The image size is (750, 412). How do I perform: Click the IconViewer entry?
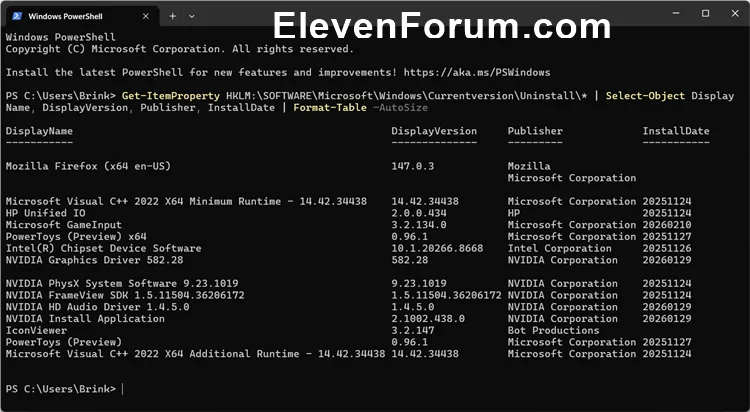coord(36,330)
